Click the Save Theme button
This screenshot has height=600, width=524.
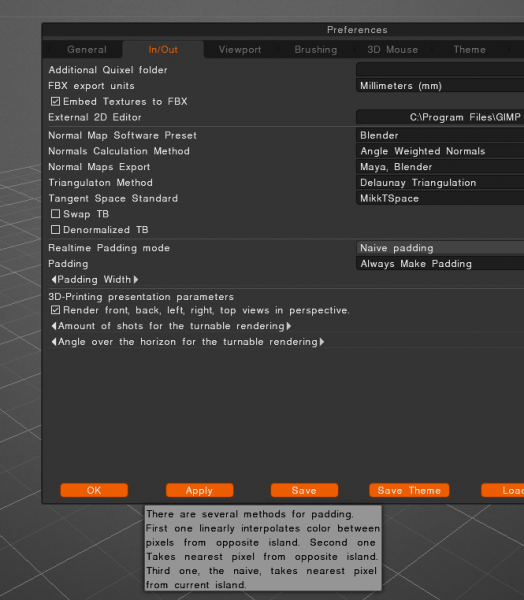[x=409, y=490]
